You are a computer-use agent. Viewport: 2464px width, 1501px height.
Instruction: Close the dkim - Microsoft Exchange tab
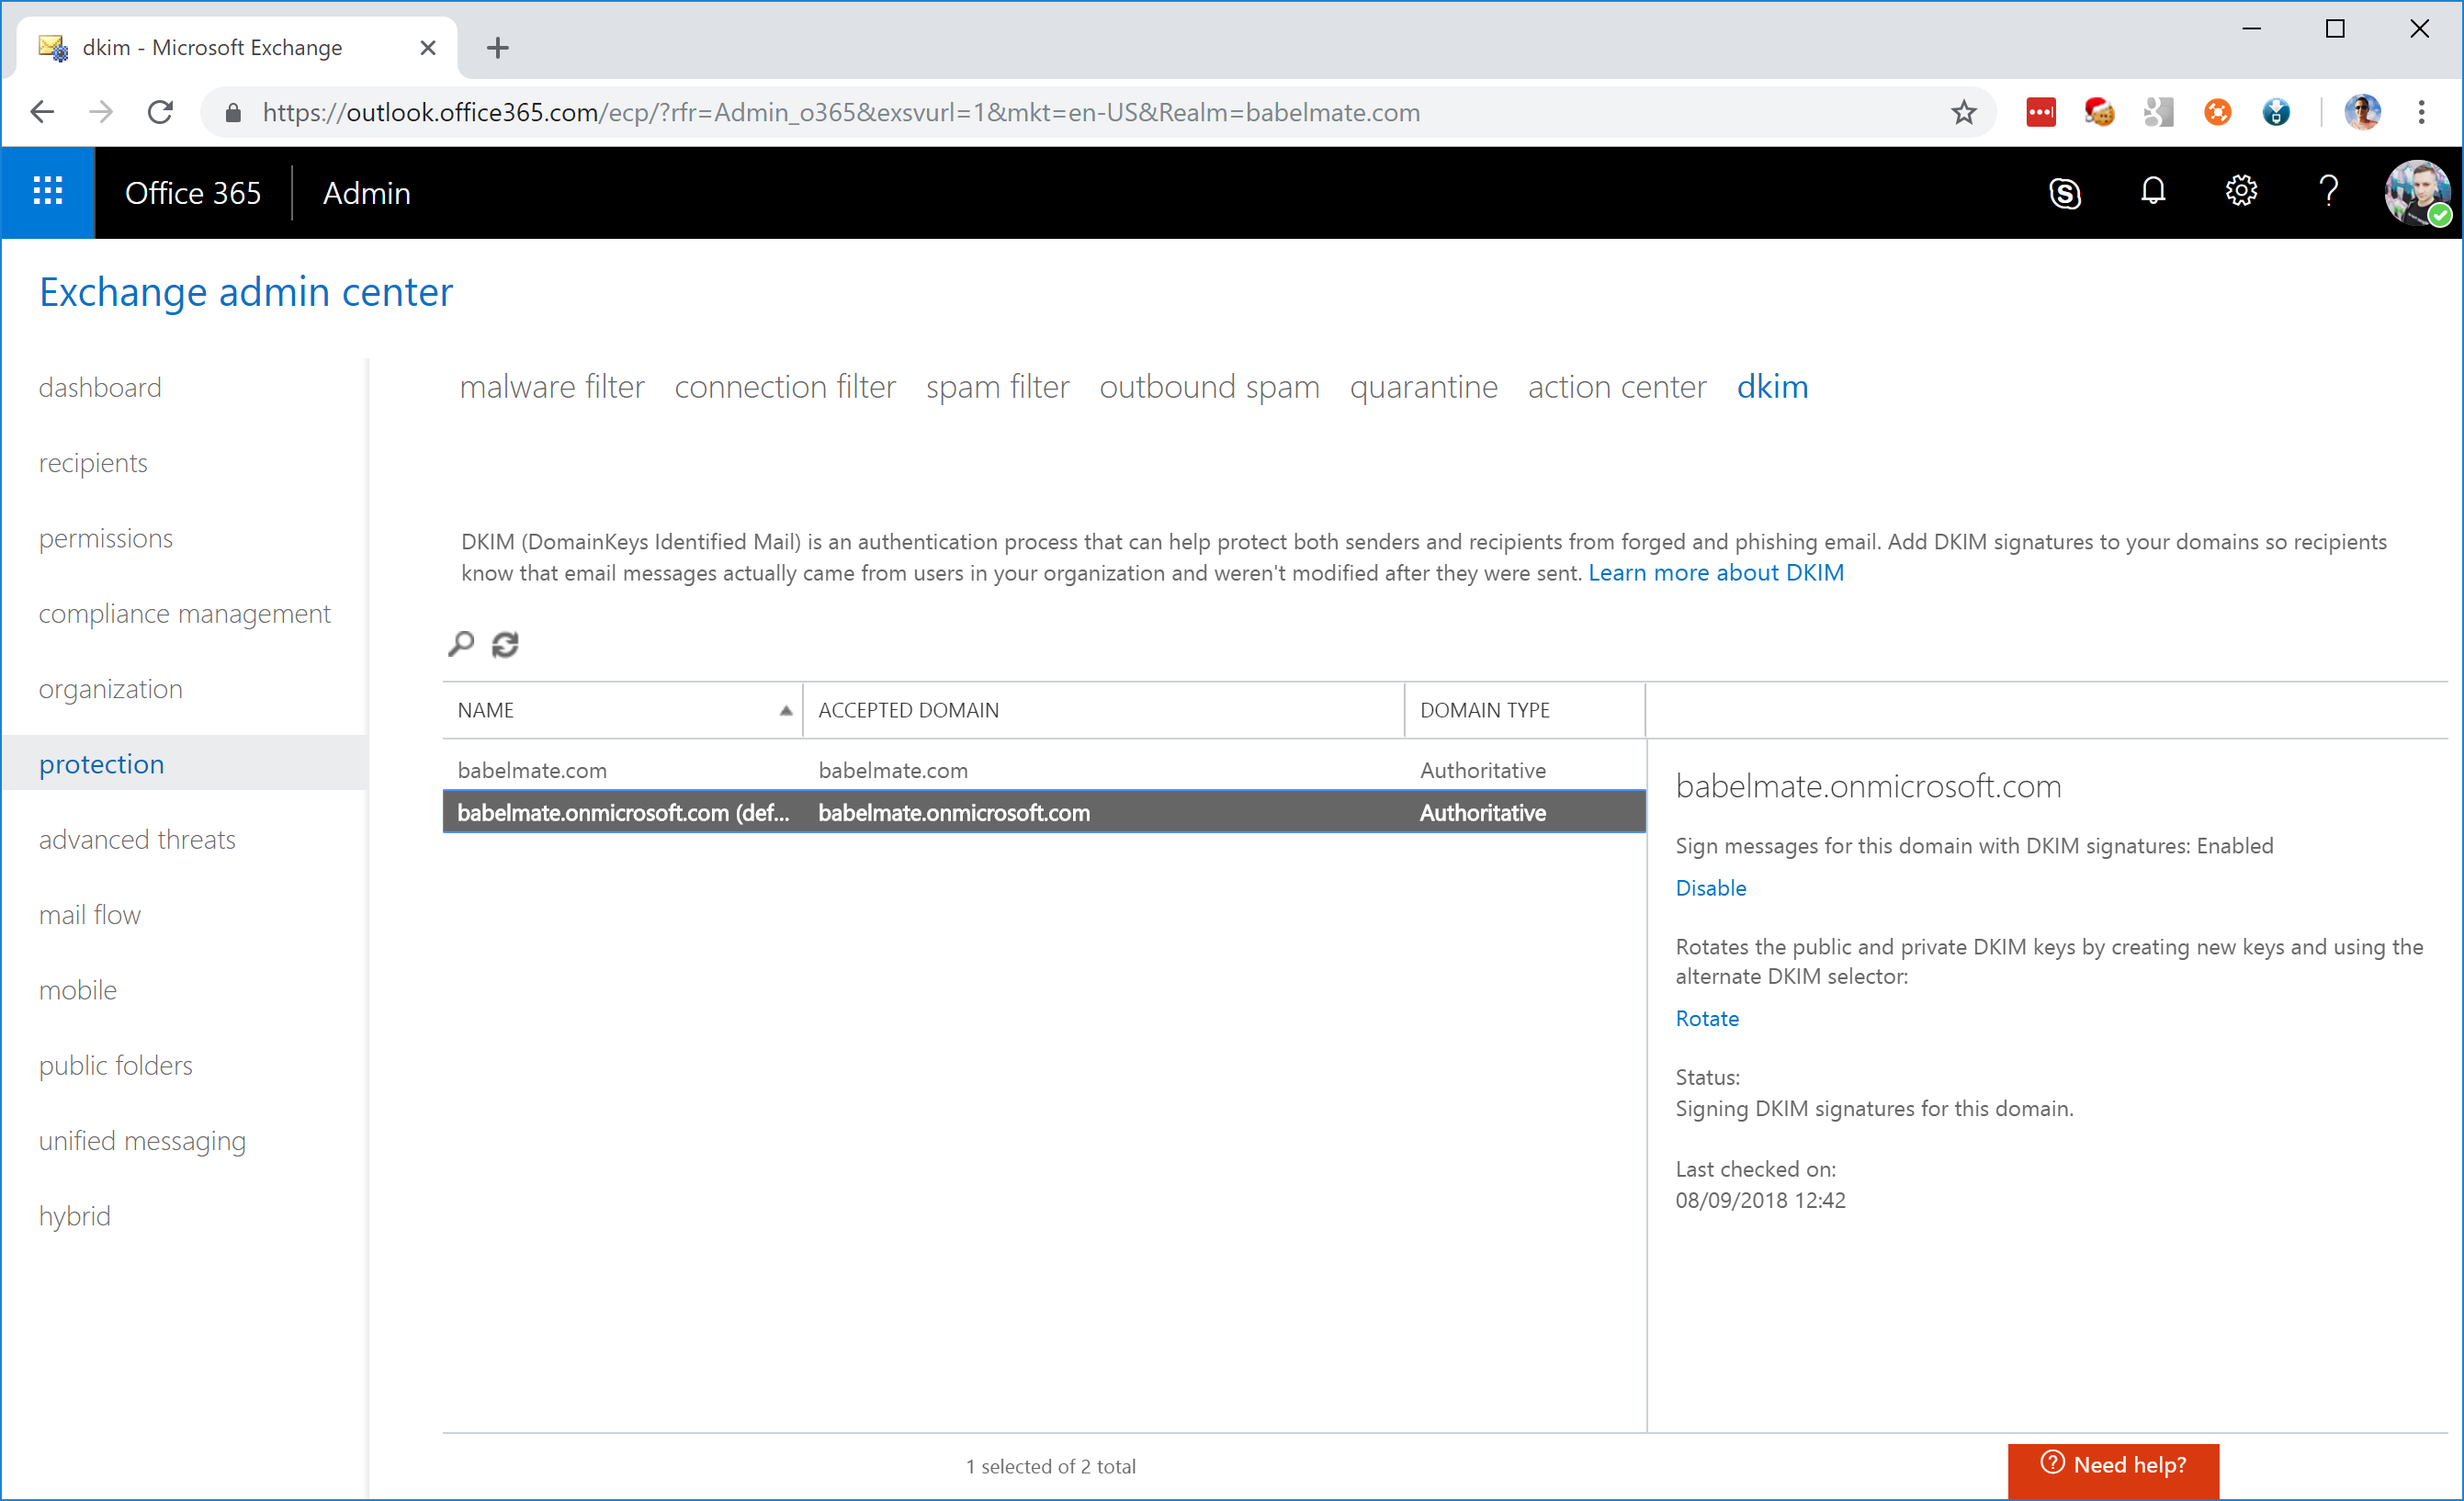click(x=428, y=47)
